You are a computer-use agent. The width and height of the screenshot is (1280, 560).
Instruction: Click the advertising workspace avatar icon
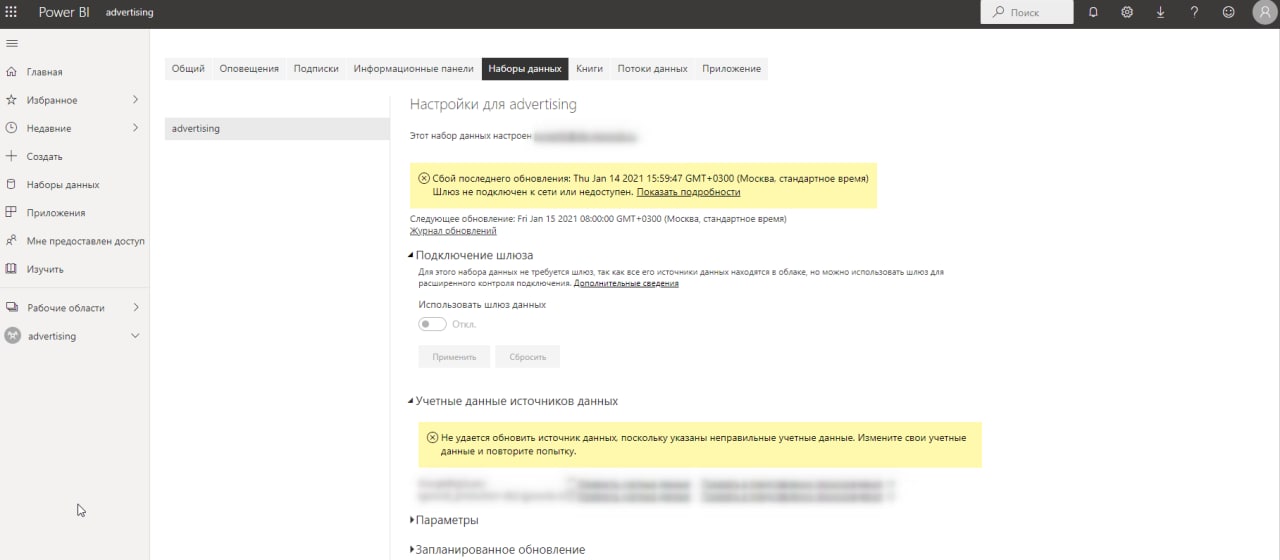(x=12, y=336)
